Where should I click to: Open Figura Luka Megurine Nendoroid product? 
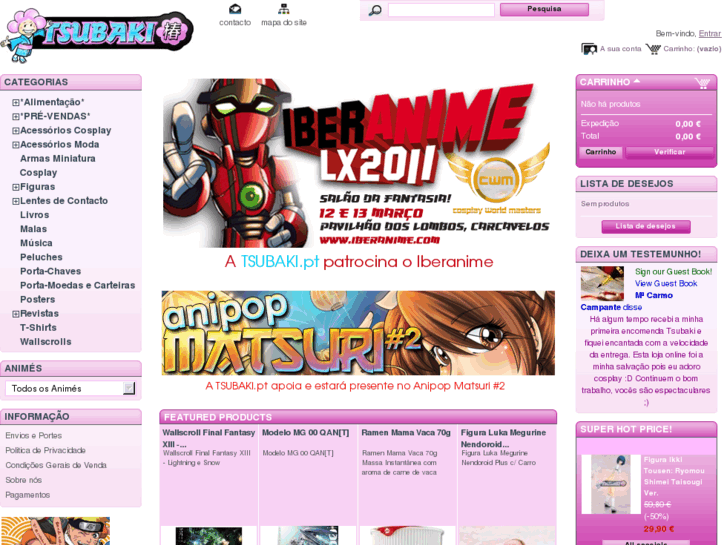coord(504,438)
